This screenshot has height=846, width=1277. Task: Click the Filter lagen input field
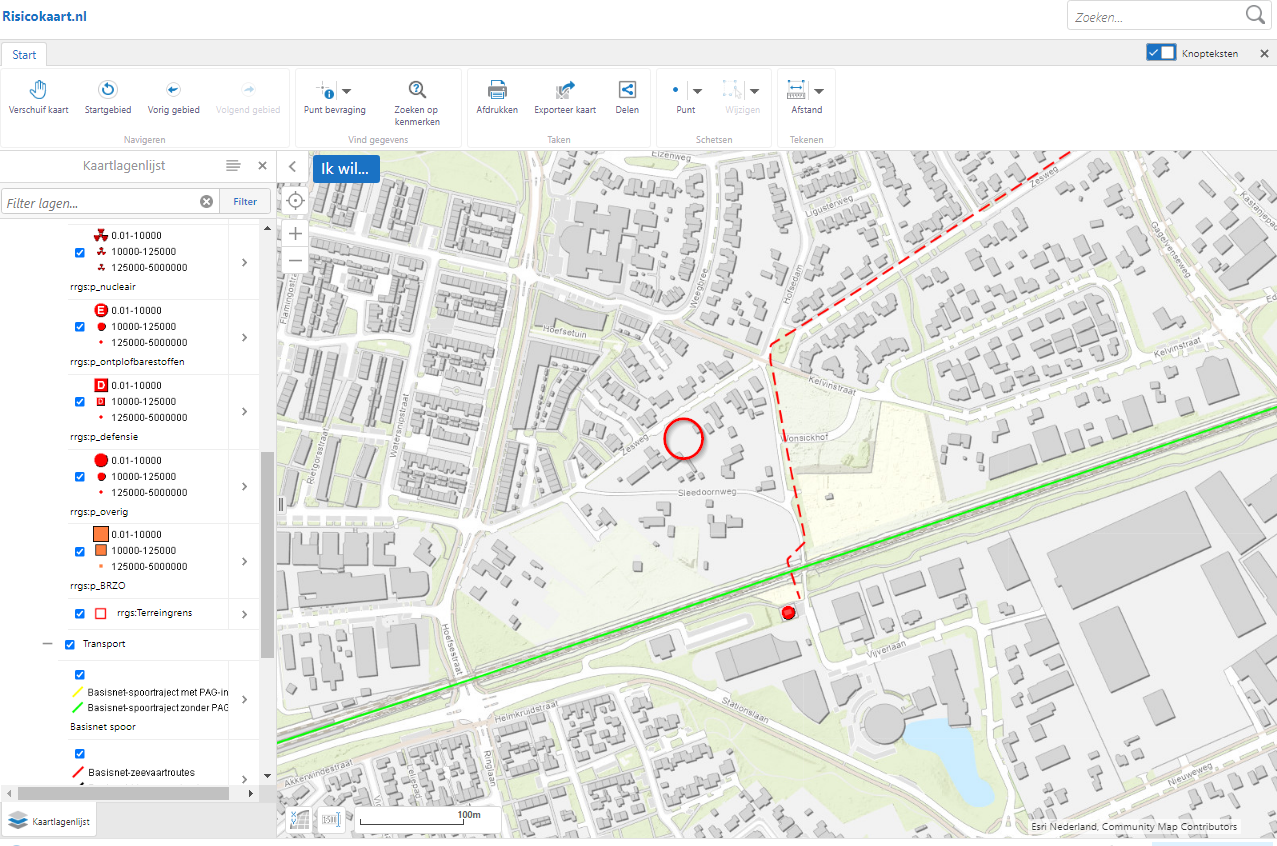pos(98,202)
